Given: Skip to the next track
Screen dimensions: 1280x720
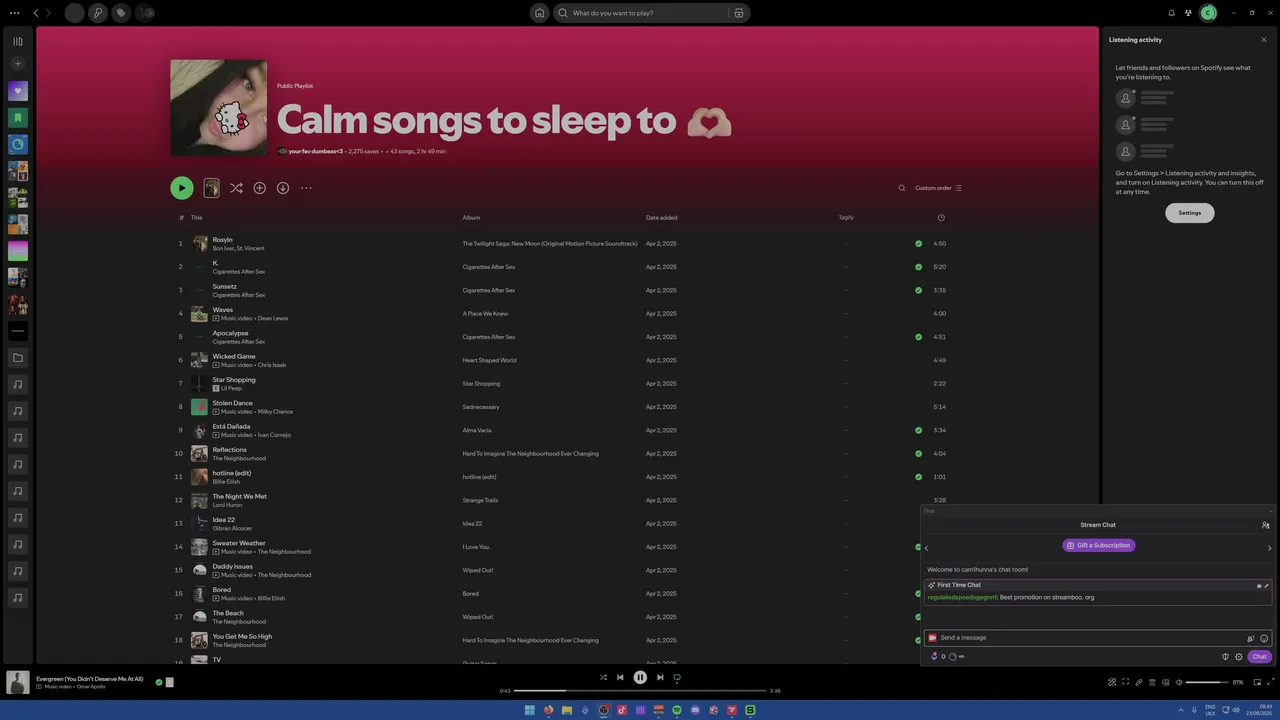Looking at the screenshot, I should 660,677.
